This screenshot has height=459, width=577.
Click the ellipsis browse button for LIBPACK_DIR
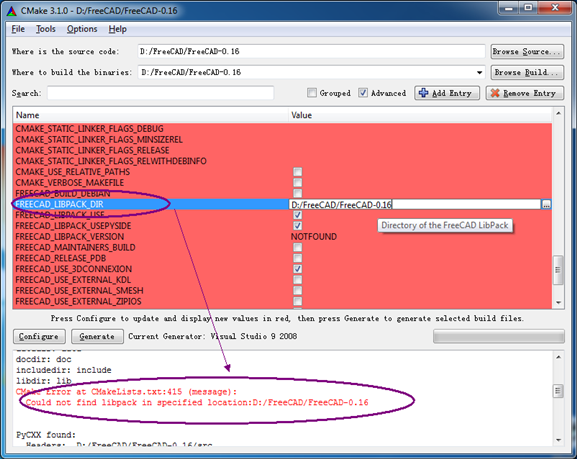point(546,205)
